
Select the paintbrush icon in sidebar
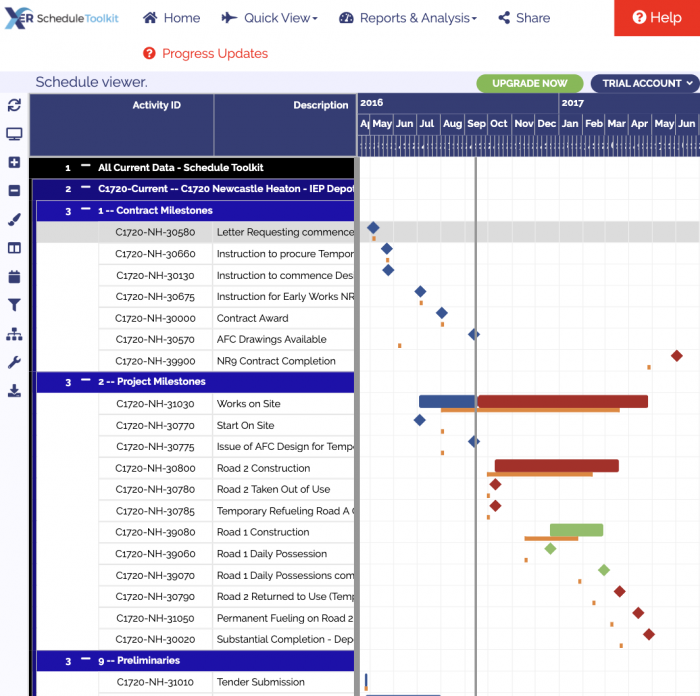pyautogui.click(x=14, y=220)
